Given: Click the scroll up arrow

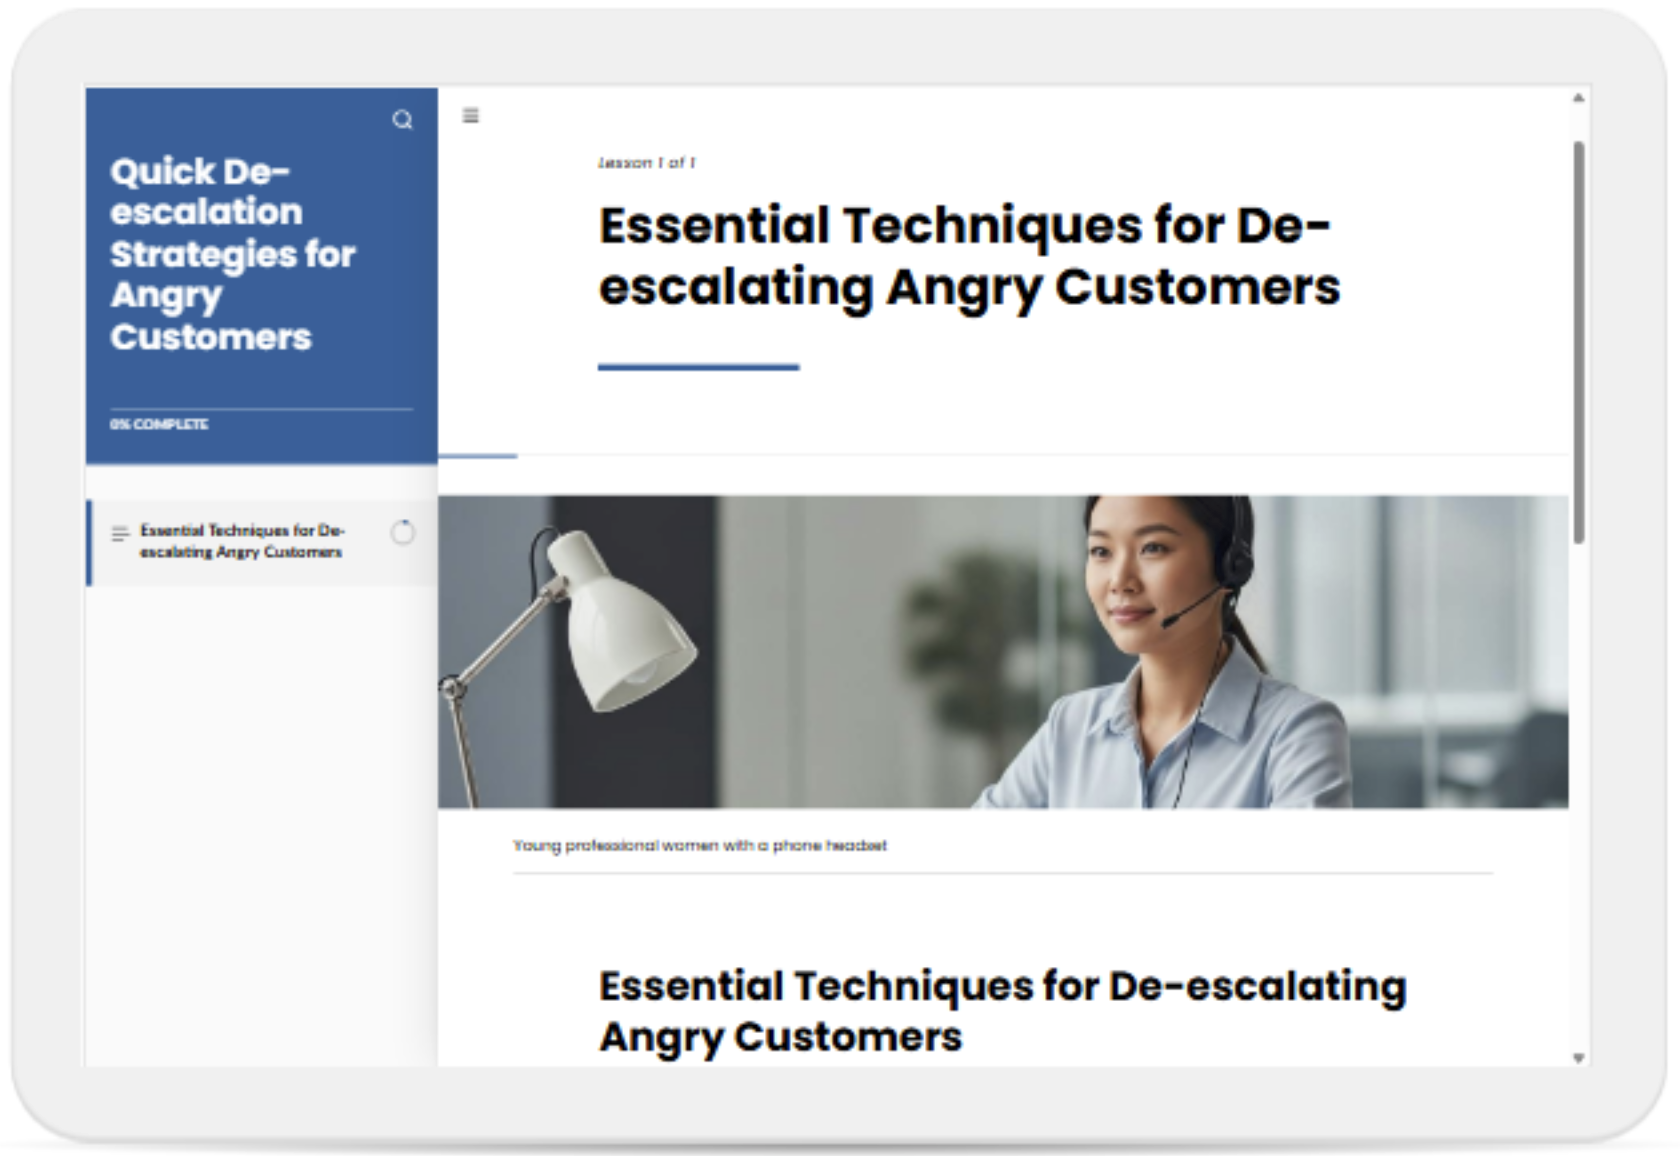Looking at the screenshot, I should pos(1578,98).
